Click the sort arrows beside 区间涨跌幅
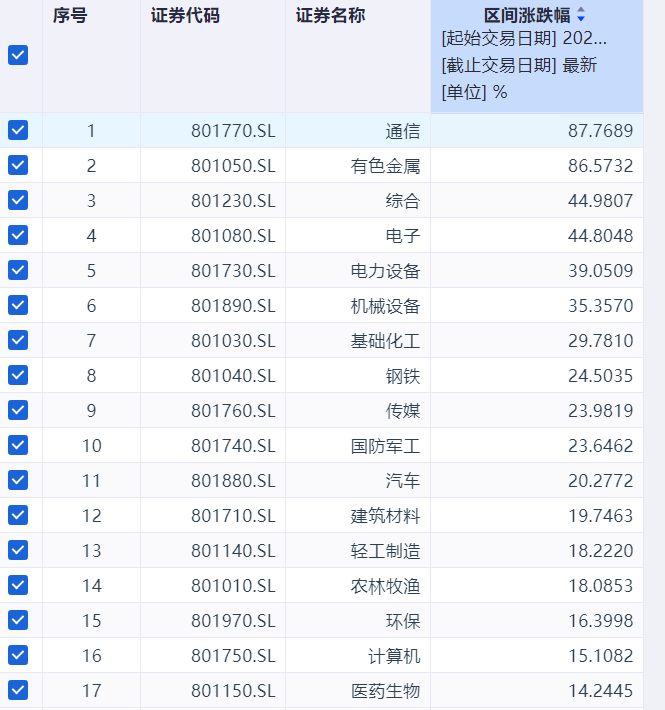Image resolution: width=665 pixels, height=710 pixels. click(x=581, y=15)
